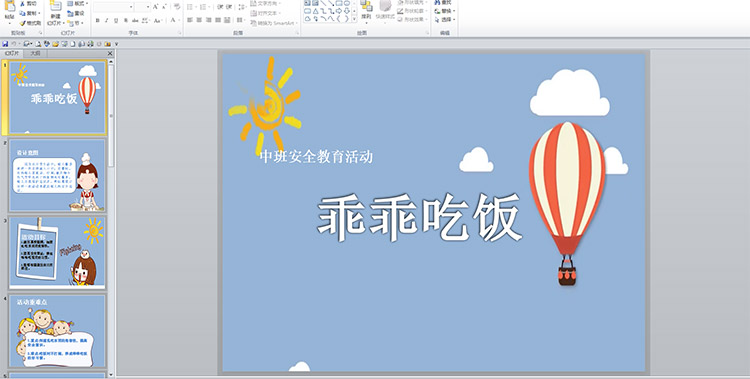Switch to the Outline tab in side panel

tap(35, 53)
